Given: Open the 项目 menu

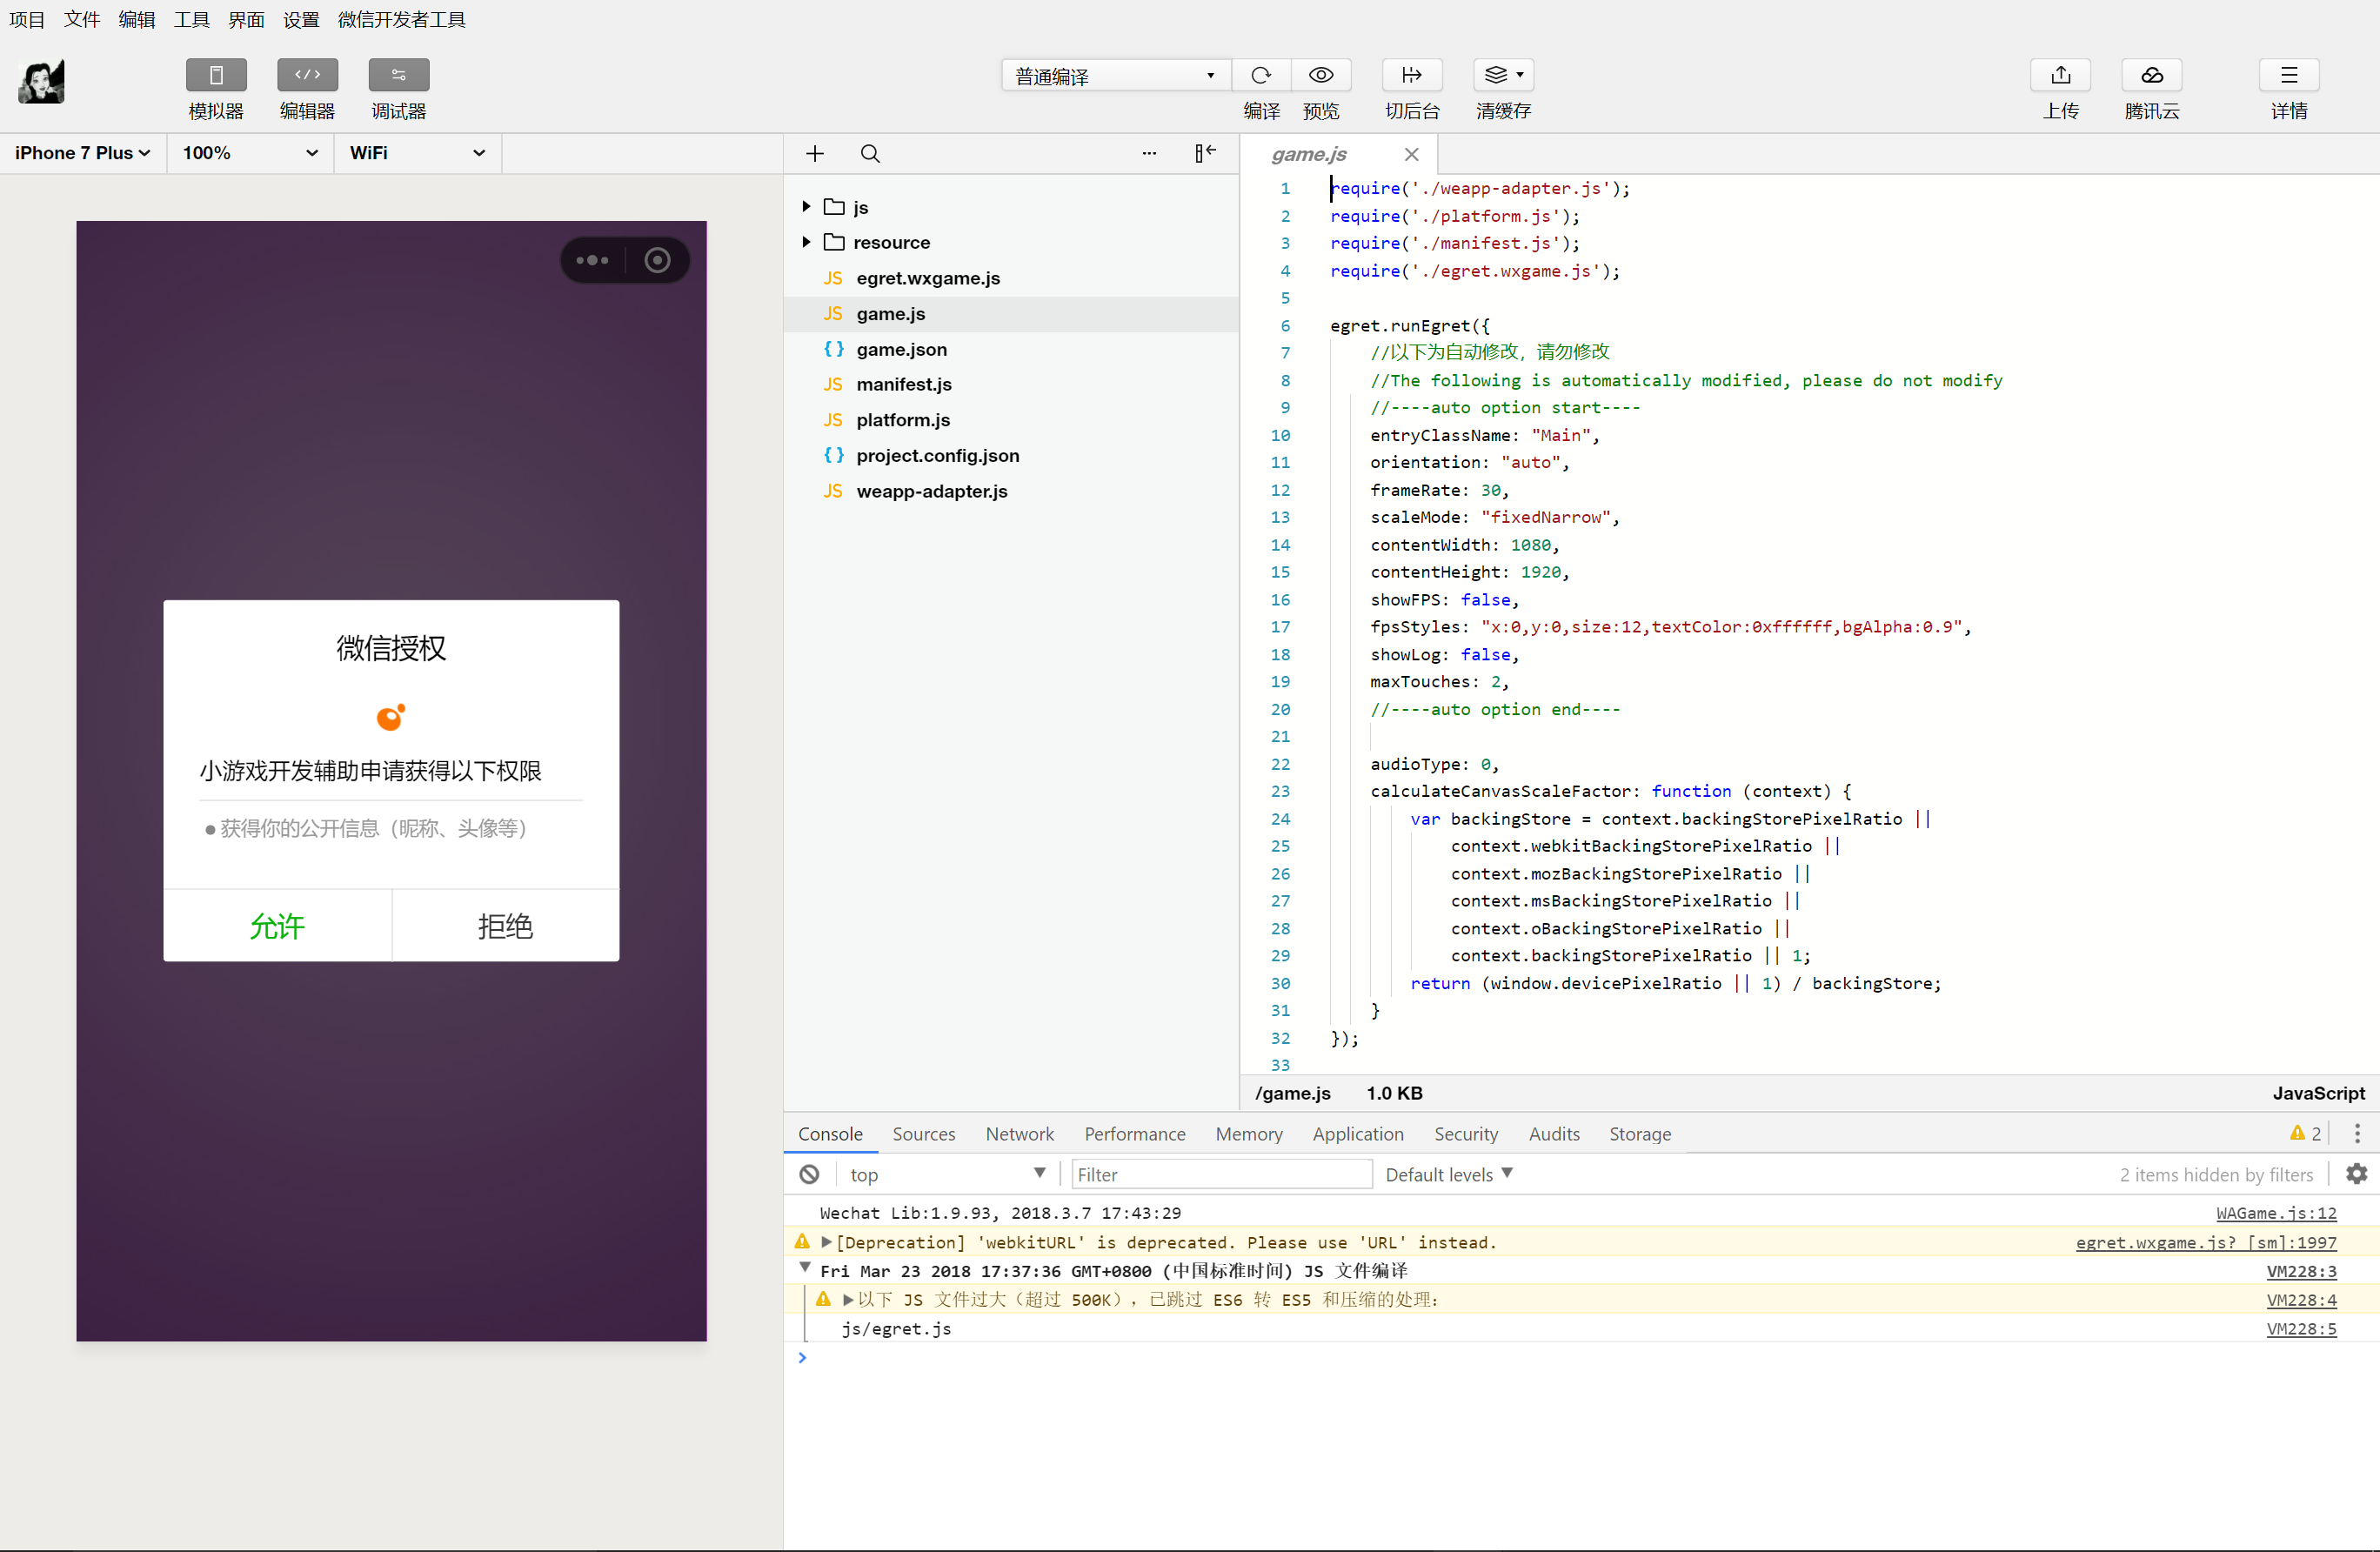Looking at the screenshot, I should tap(27, 19).
